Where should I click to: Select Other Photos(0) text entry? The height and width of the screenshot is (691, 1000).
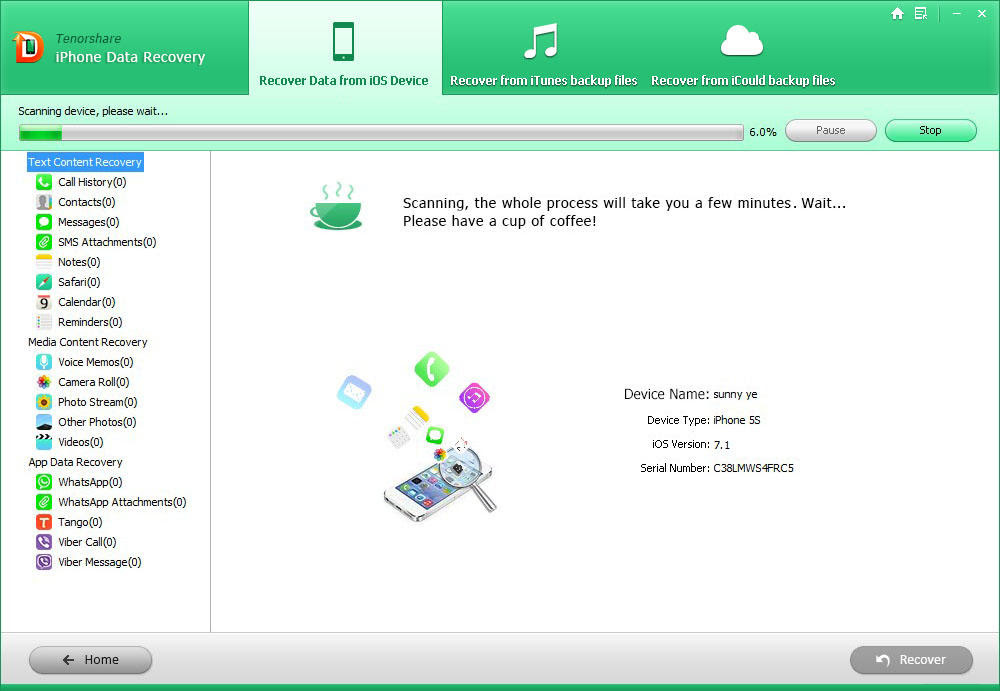pos(97,422)
